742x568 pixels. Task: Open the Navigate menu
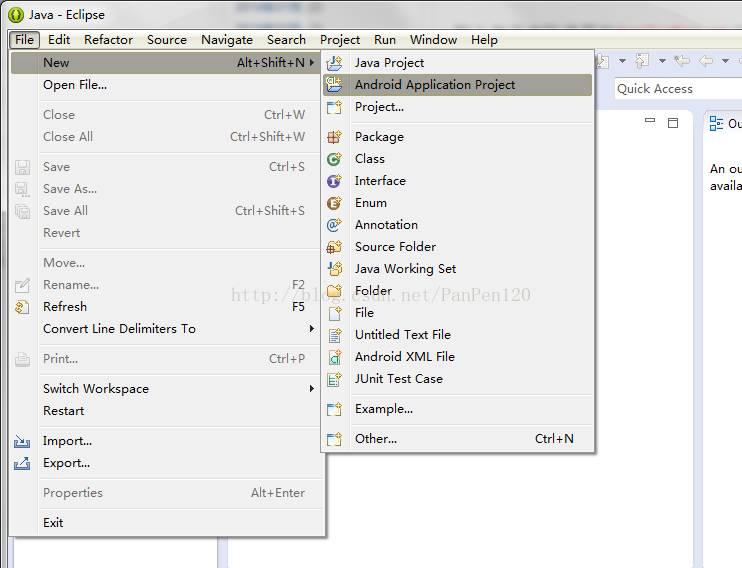pyautogui.click(x=227, y=40)
